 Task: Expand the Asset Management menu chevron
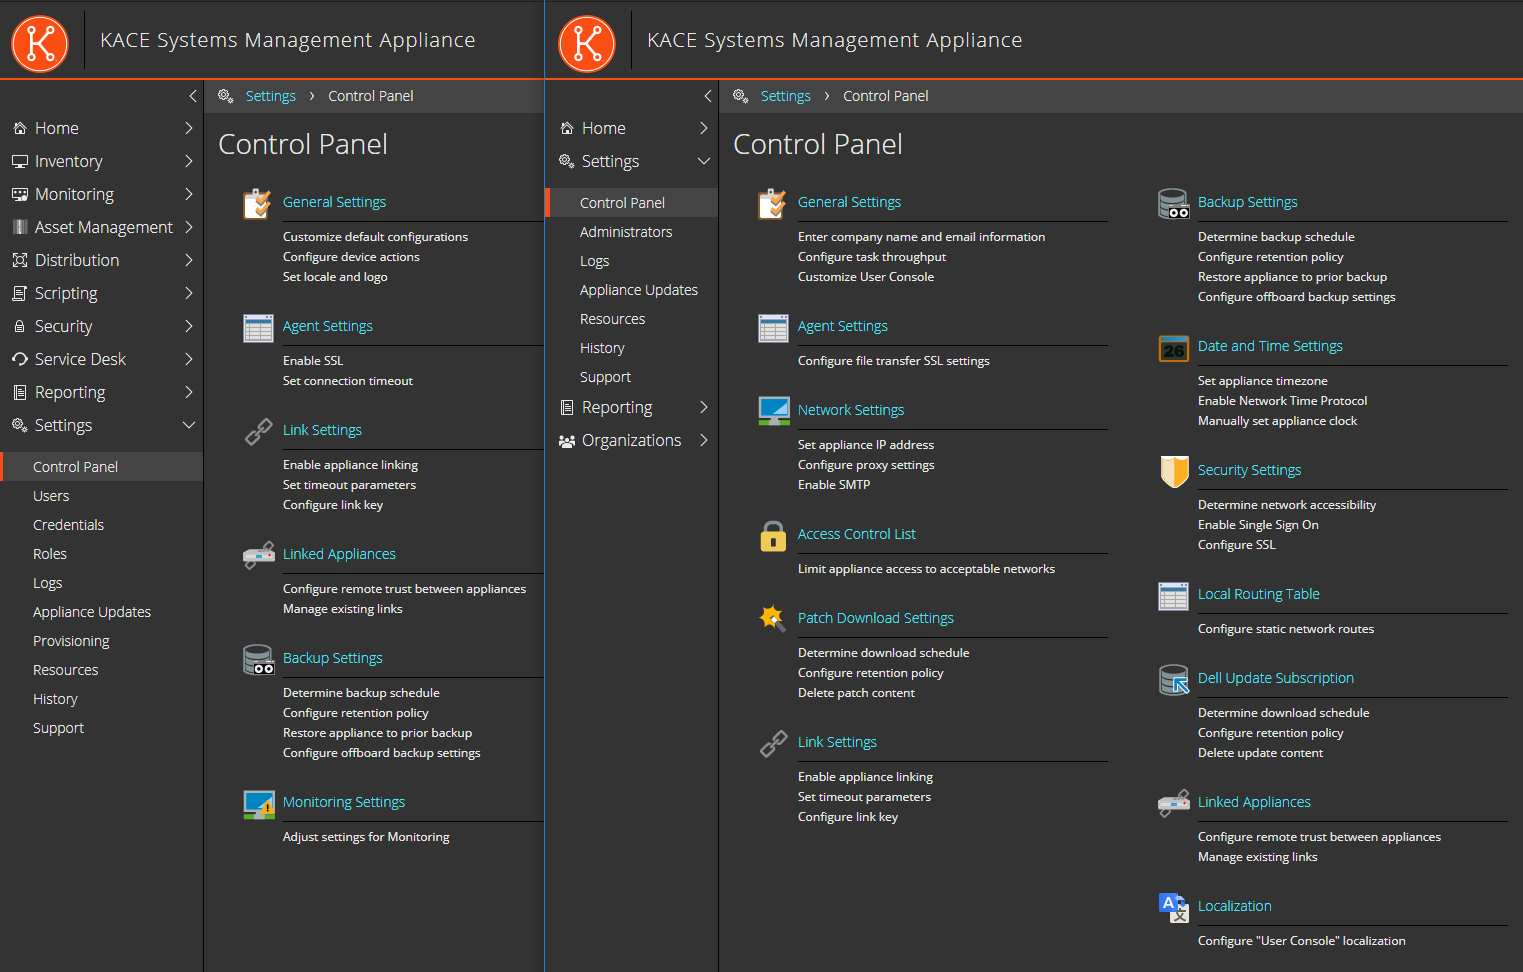(189, 227)
